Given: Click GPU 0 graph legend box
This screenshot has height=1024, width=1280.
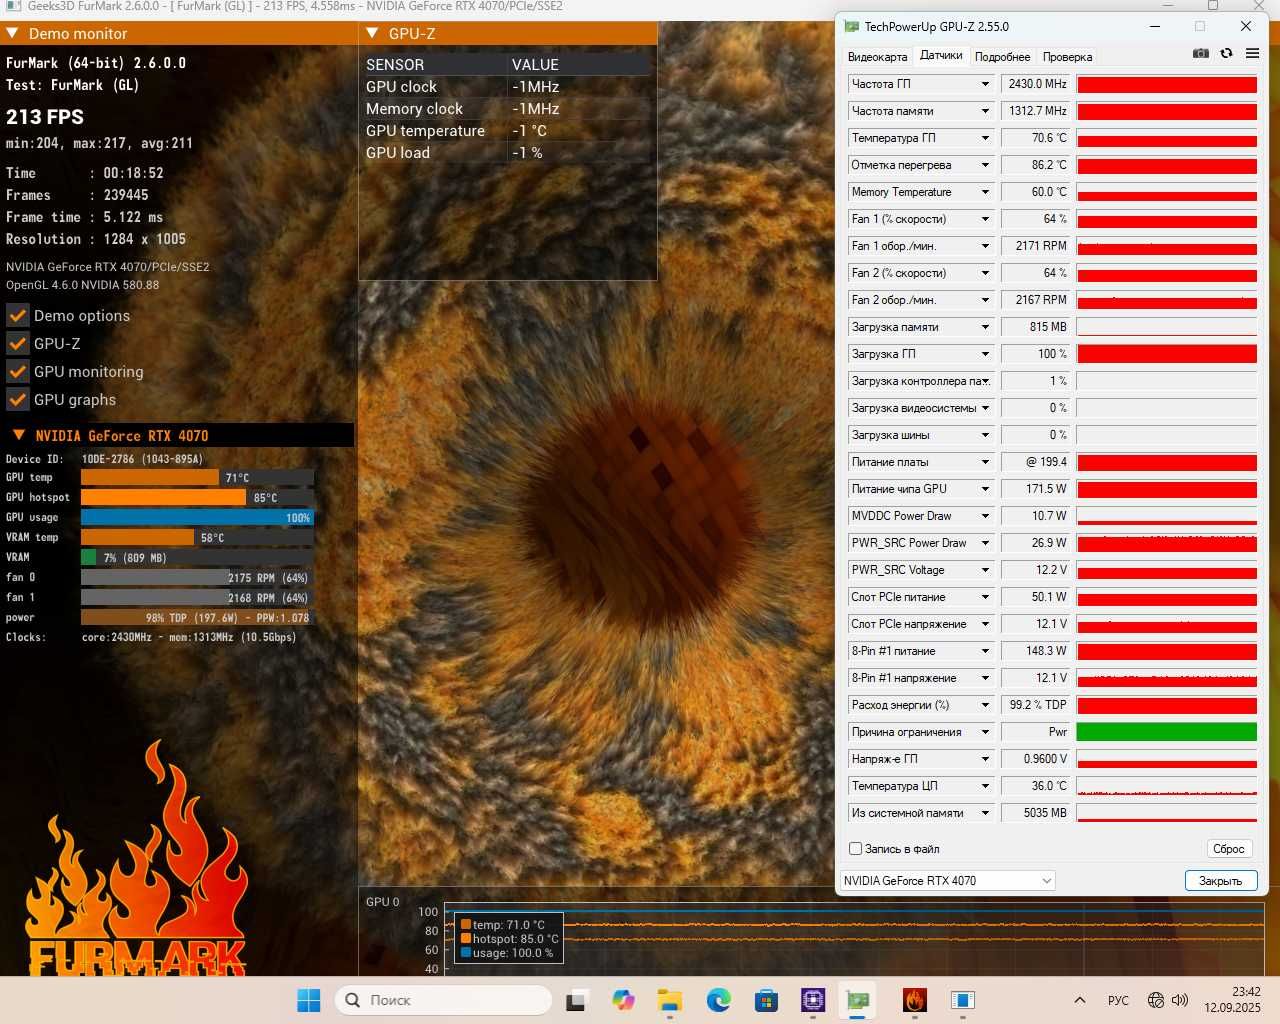Looking at the screenshot, I should 509,939.
